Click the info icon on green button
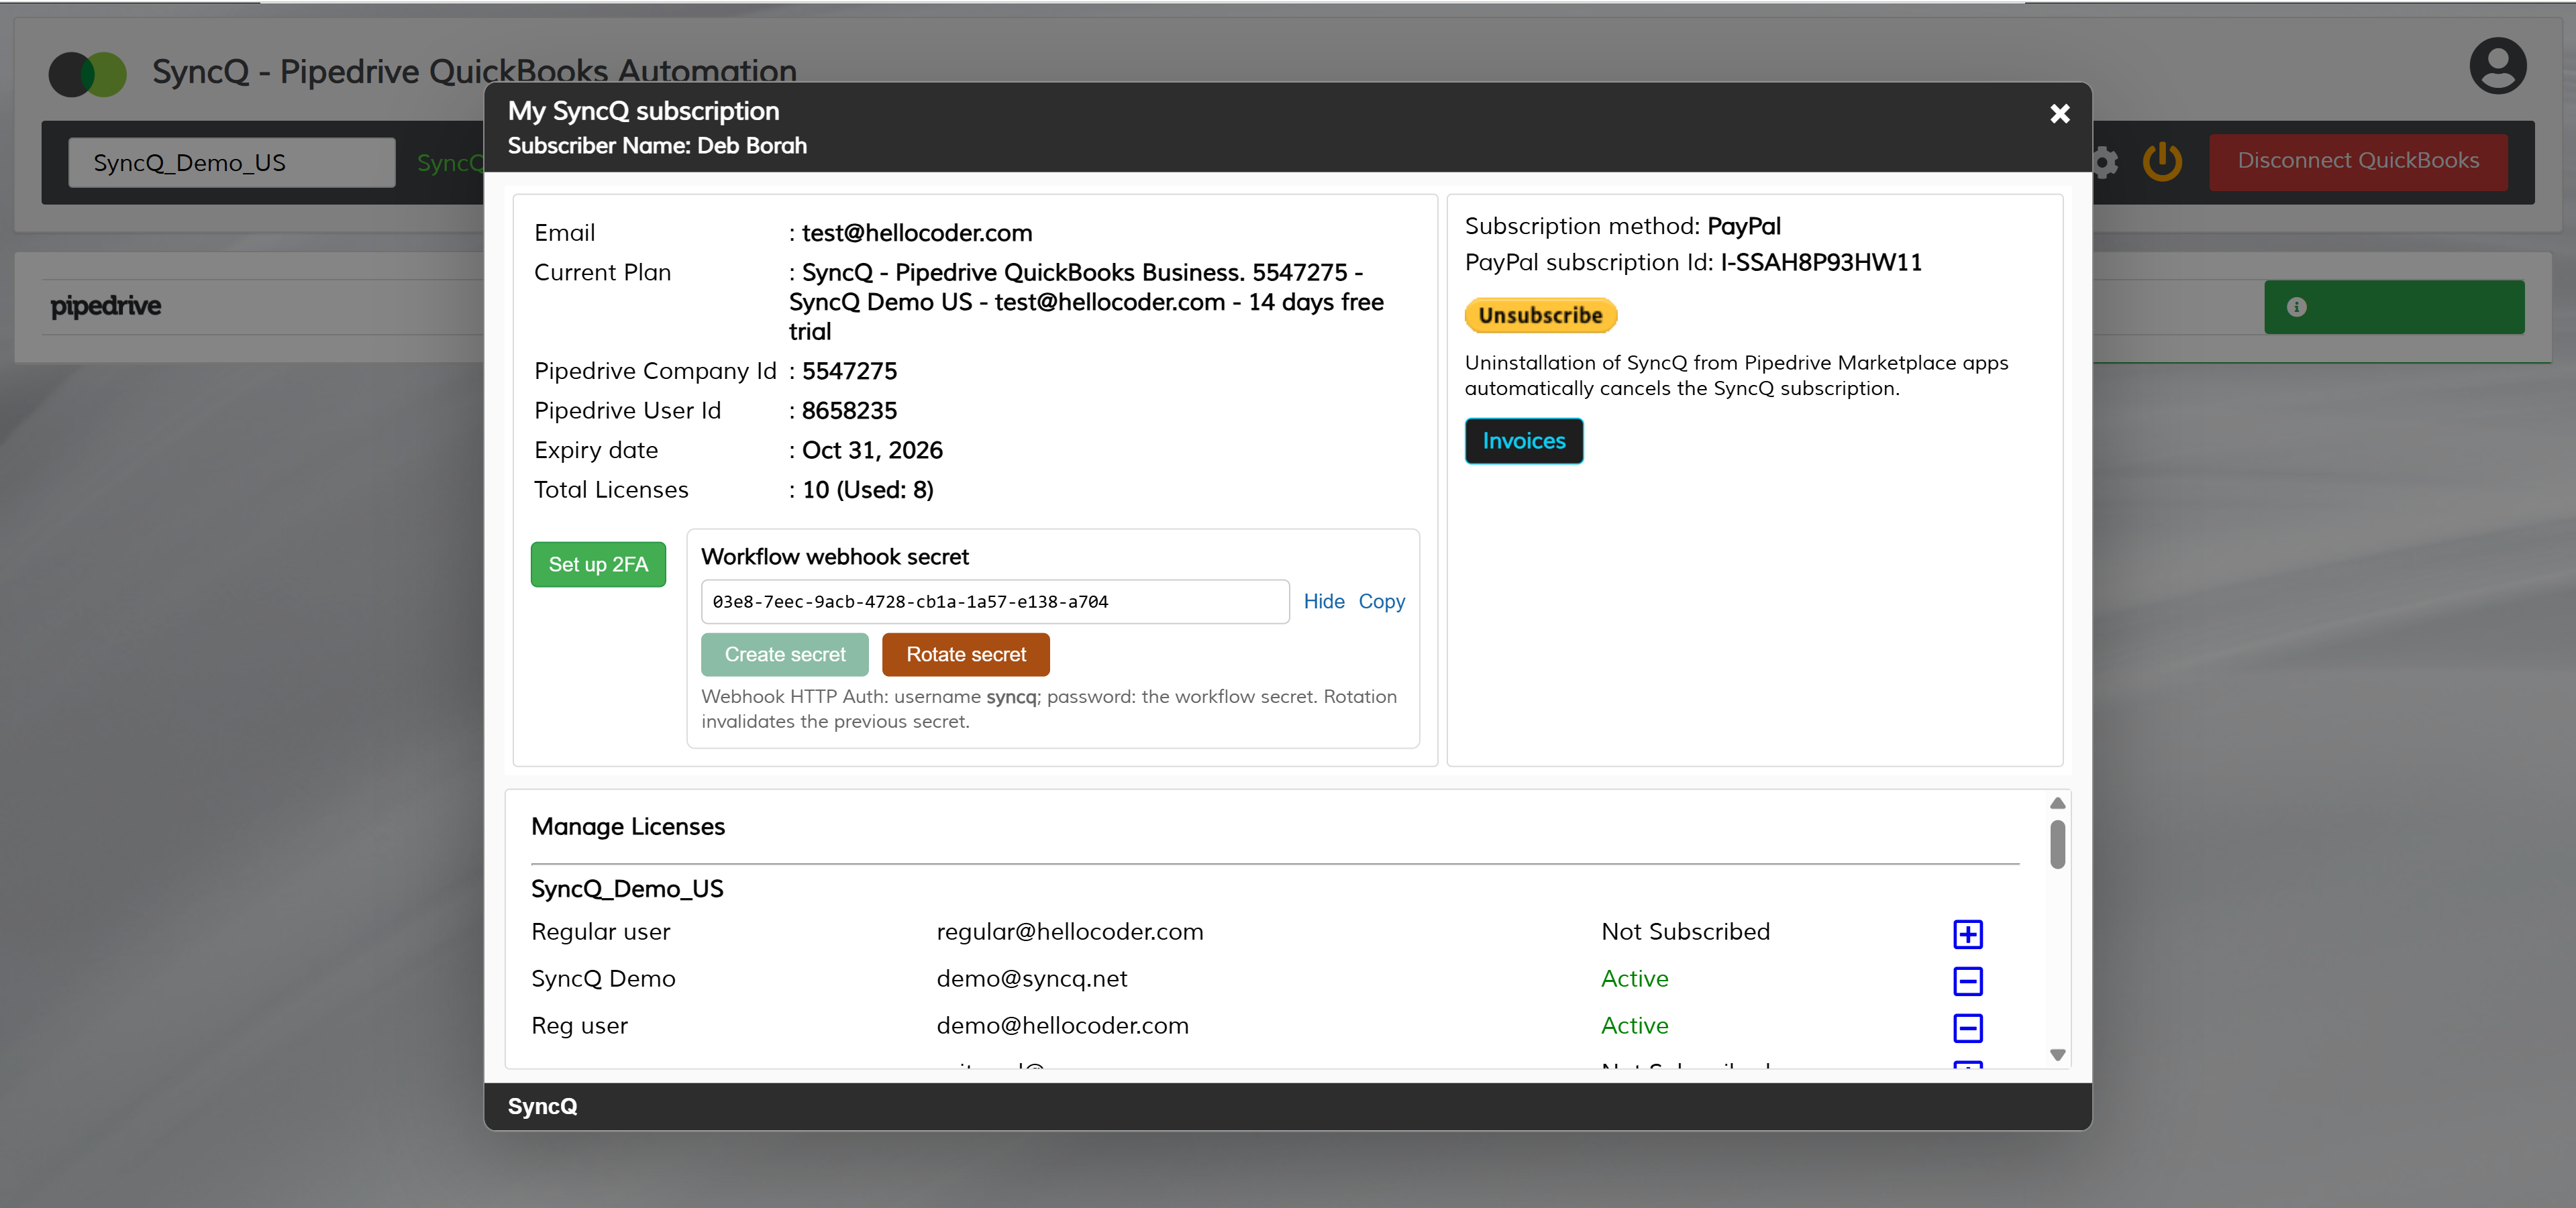The width and height of the screenshot is (2576, 1208). 2296,307
